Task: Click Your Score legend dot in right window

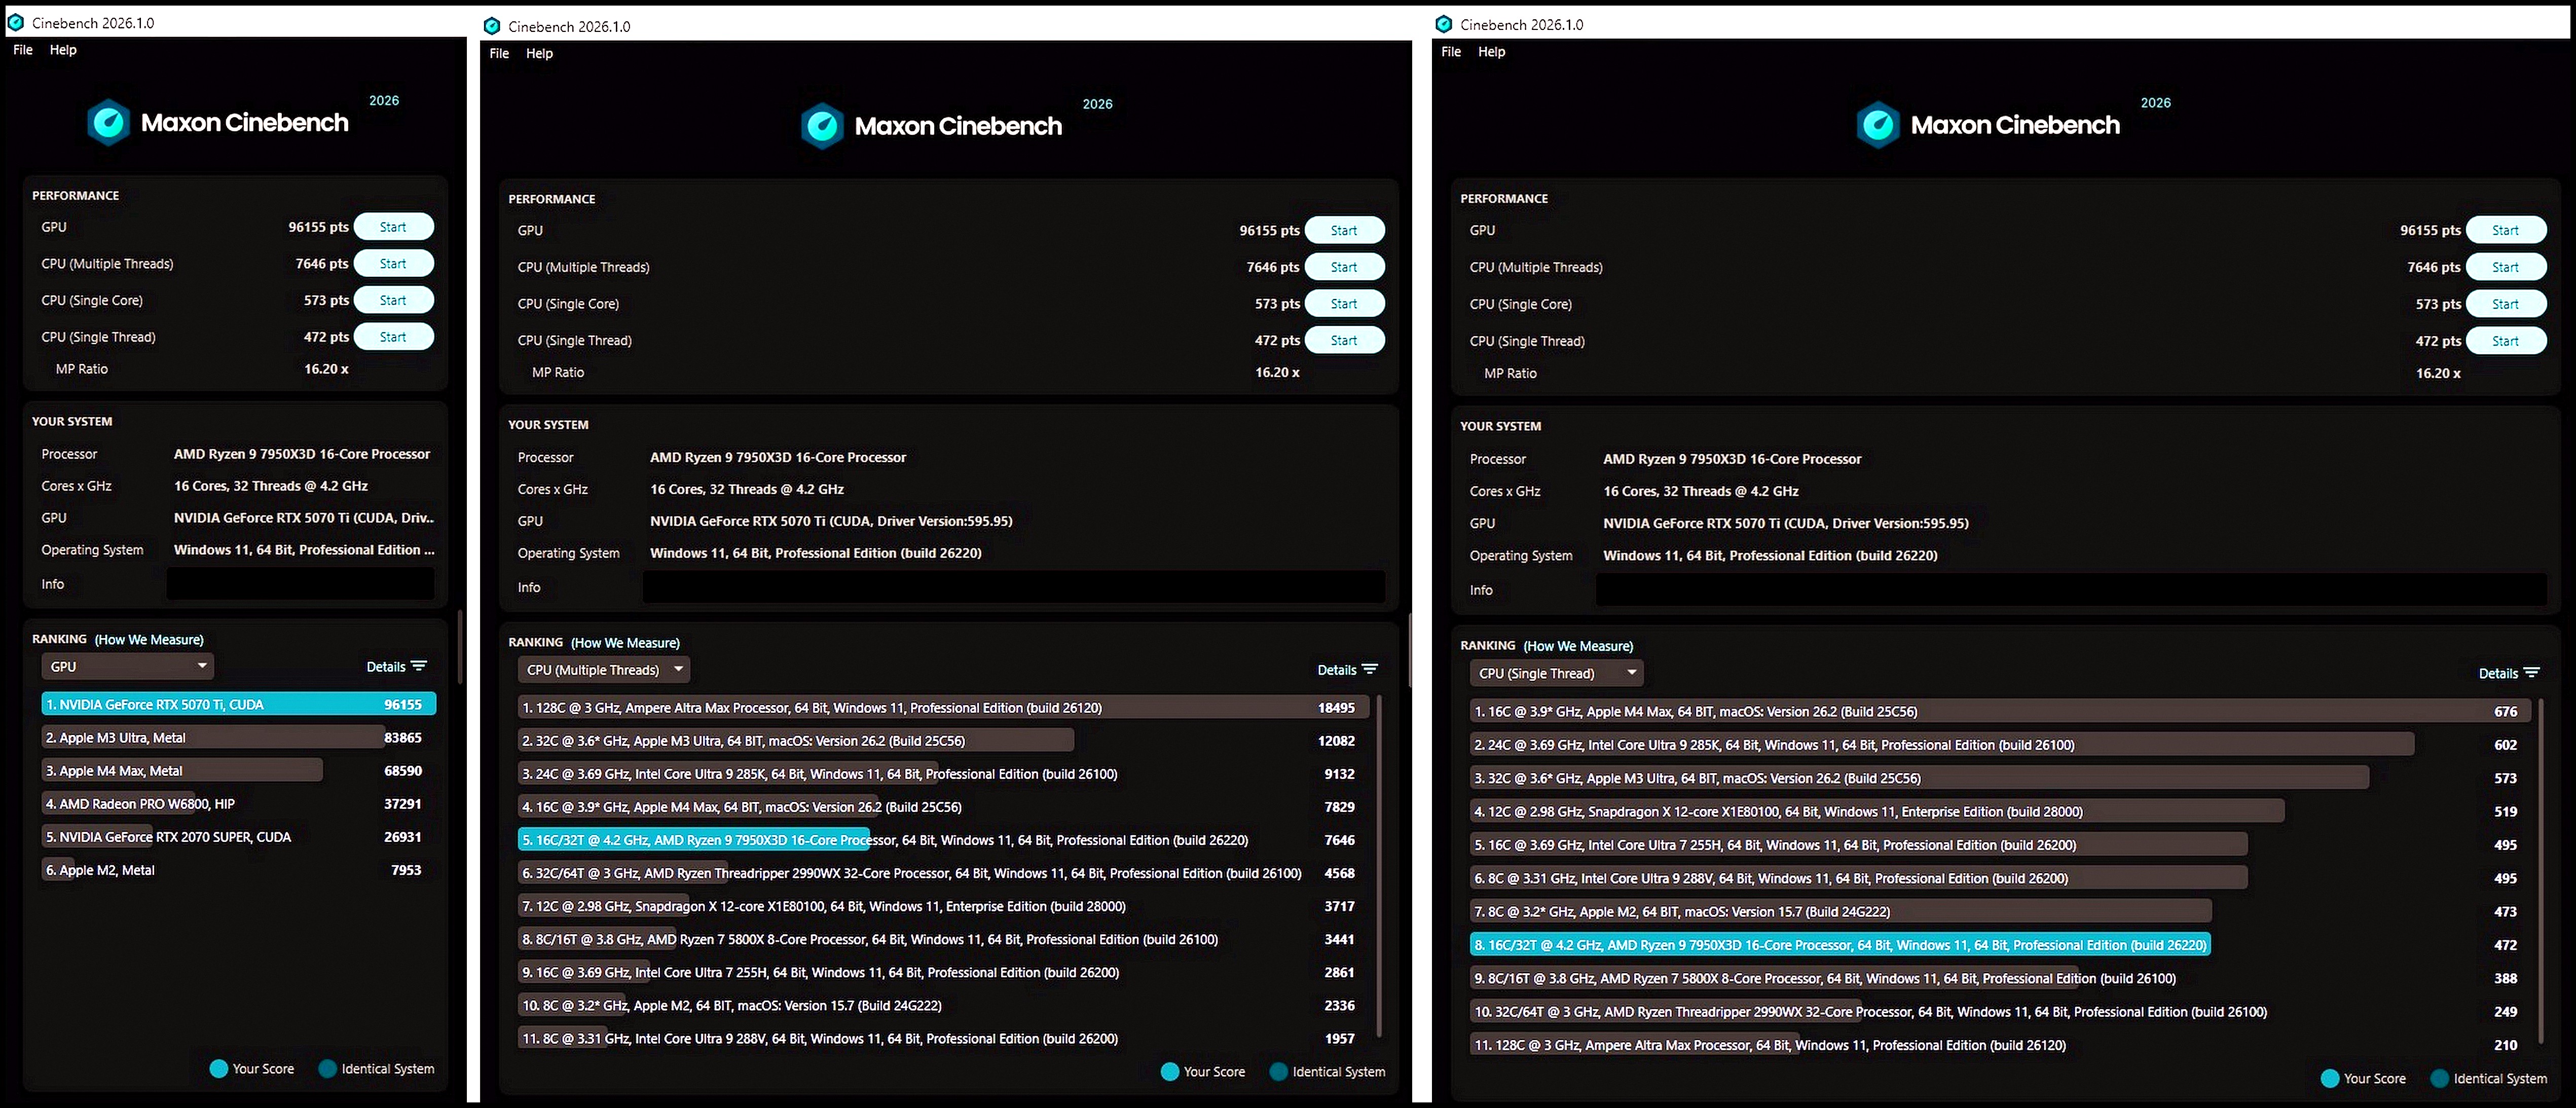Action: [x=2329, y=1078]
